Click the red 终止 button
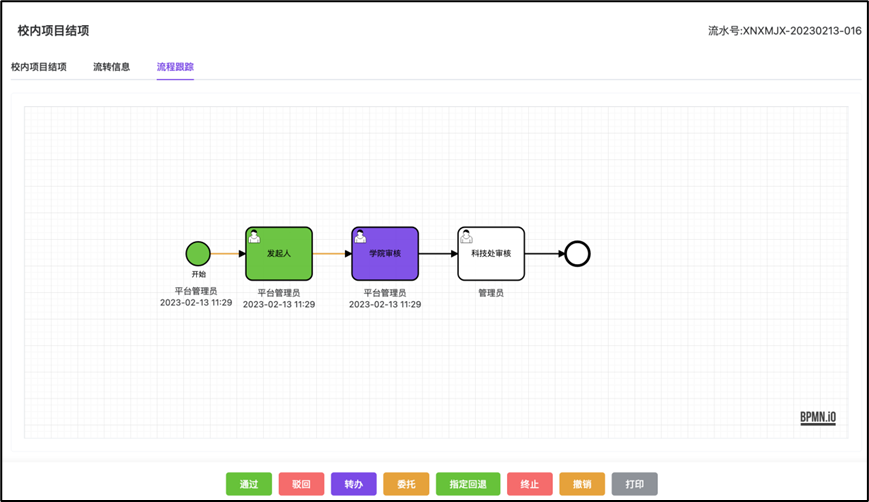869x502 pixels. [530, 484]
